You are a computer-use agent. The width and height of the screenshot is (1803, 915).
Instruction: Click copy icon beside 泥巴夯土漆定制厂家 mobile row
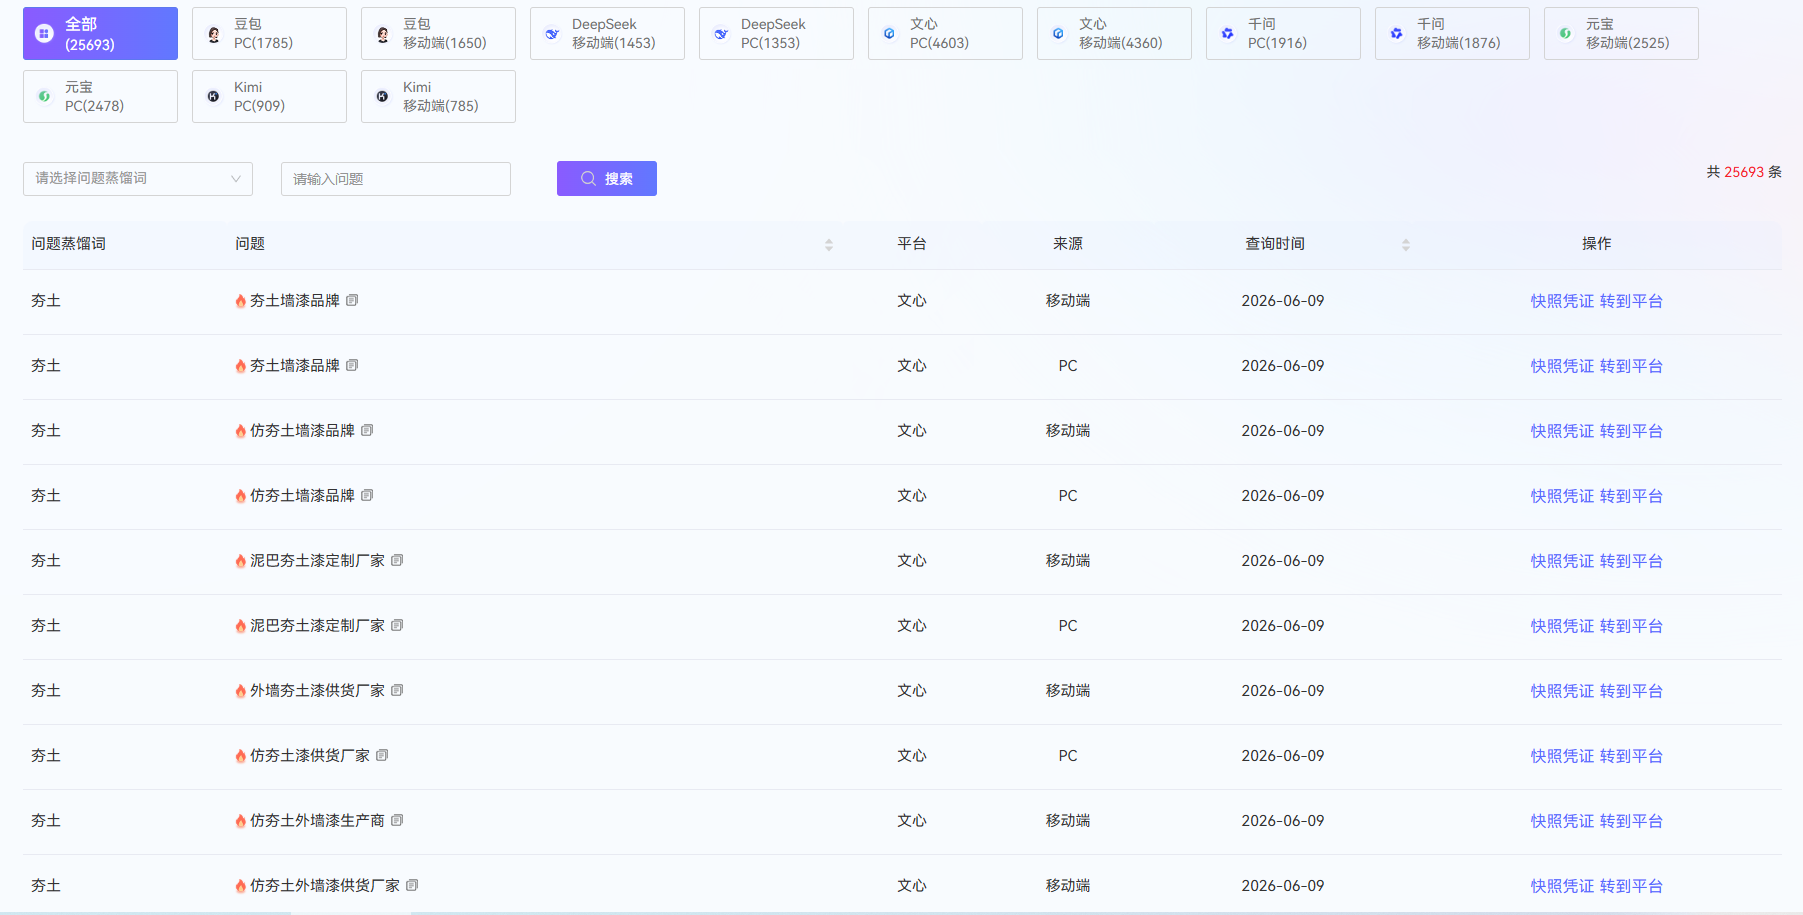point(397,560)
